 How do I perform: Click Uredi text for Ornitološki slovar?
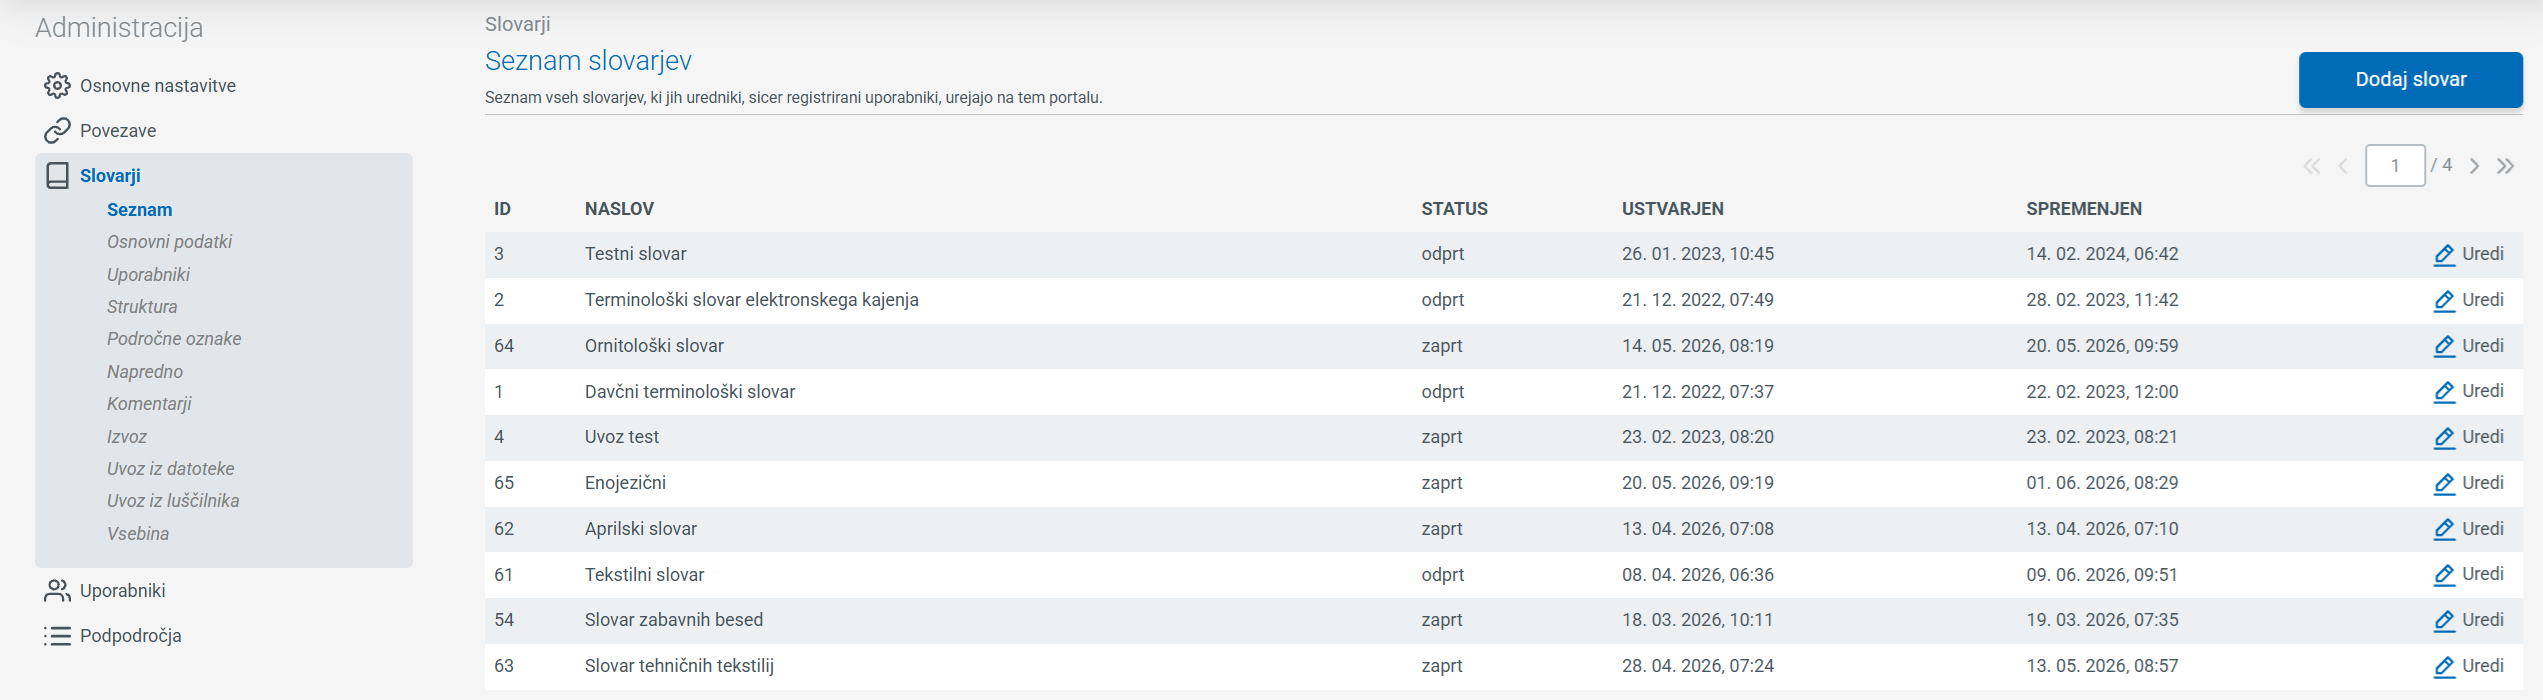[x=2483, y=346]
